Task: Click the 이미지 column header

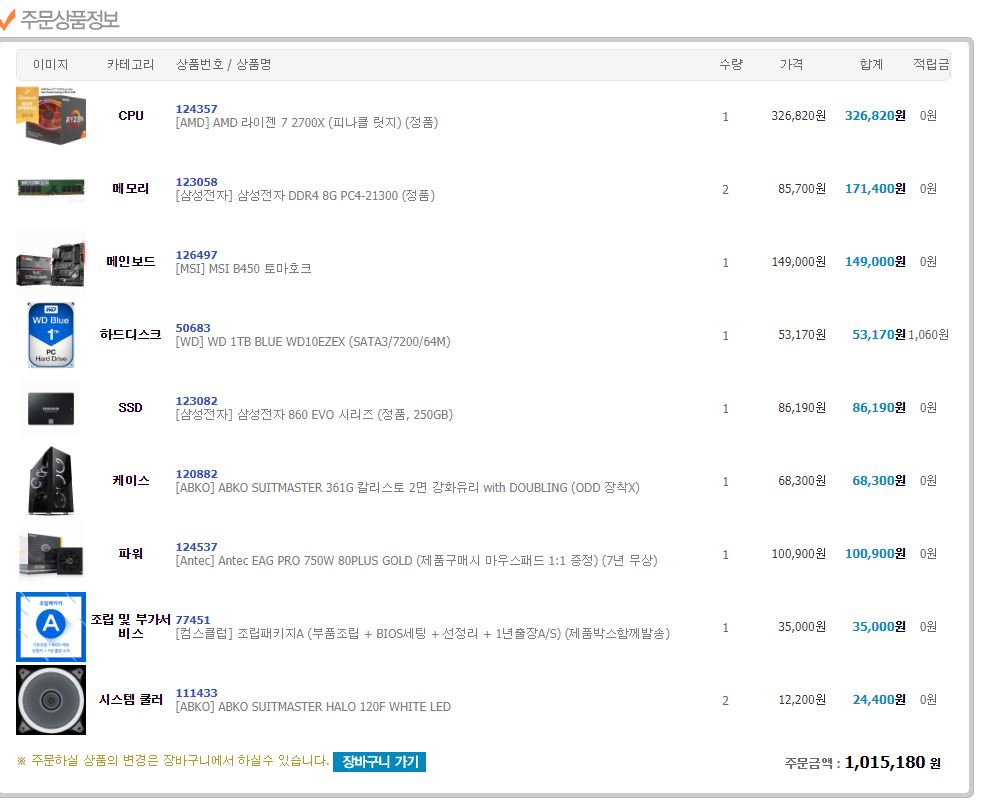Action: 51,64
